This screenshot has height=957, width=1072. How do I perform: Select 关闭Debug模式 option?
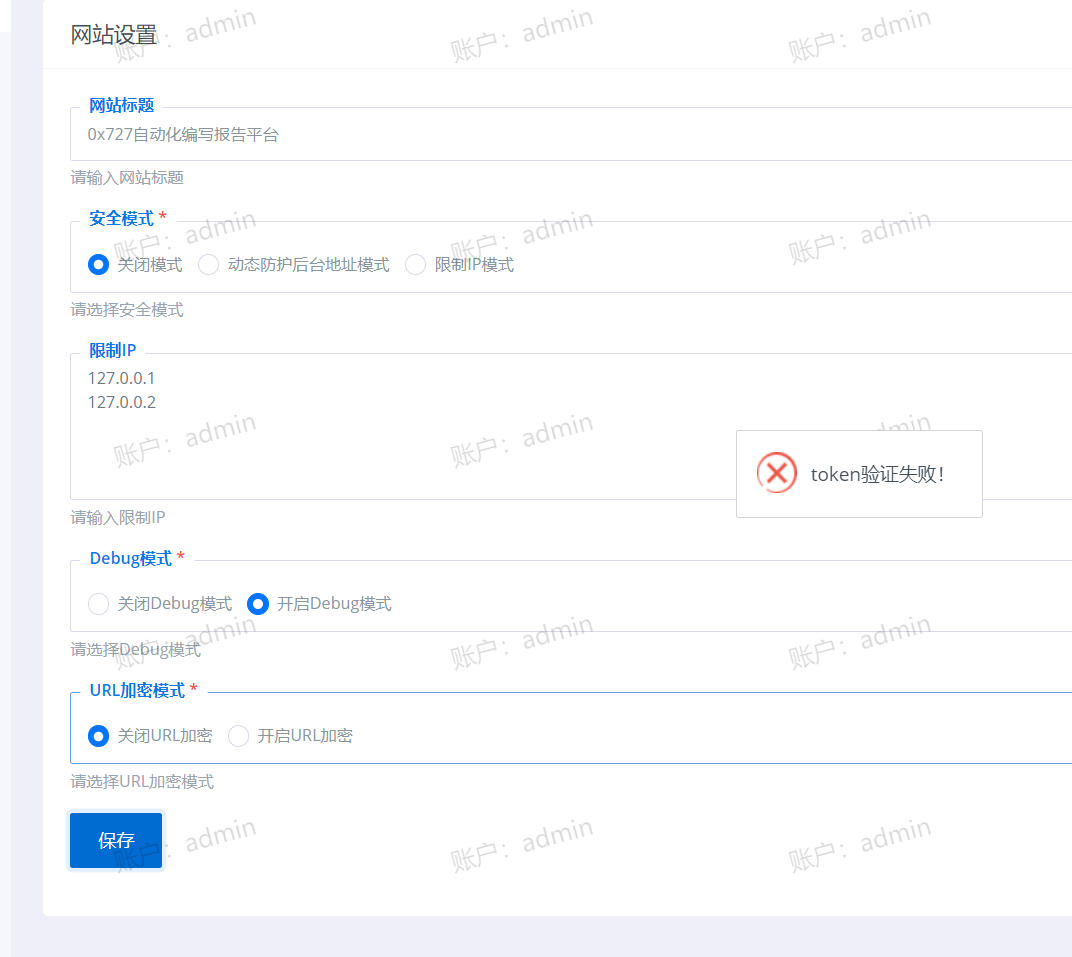pyautogui.click(x=98, y=604)
